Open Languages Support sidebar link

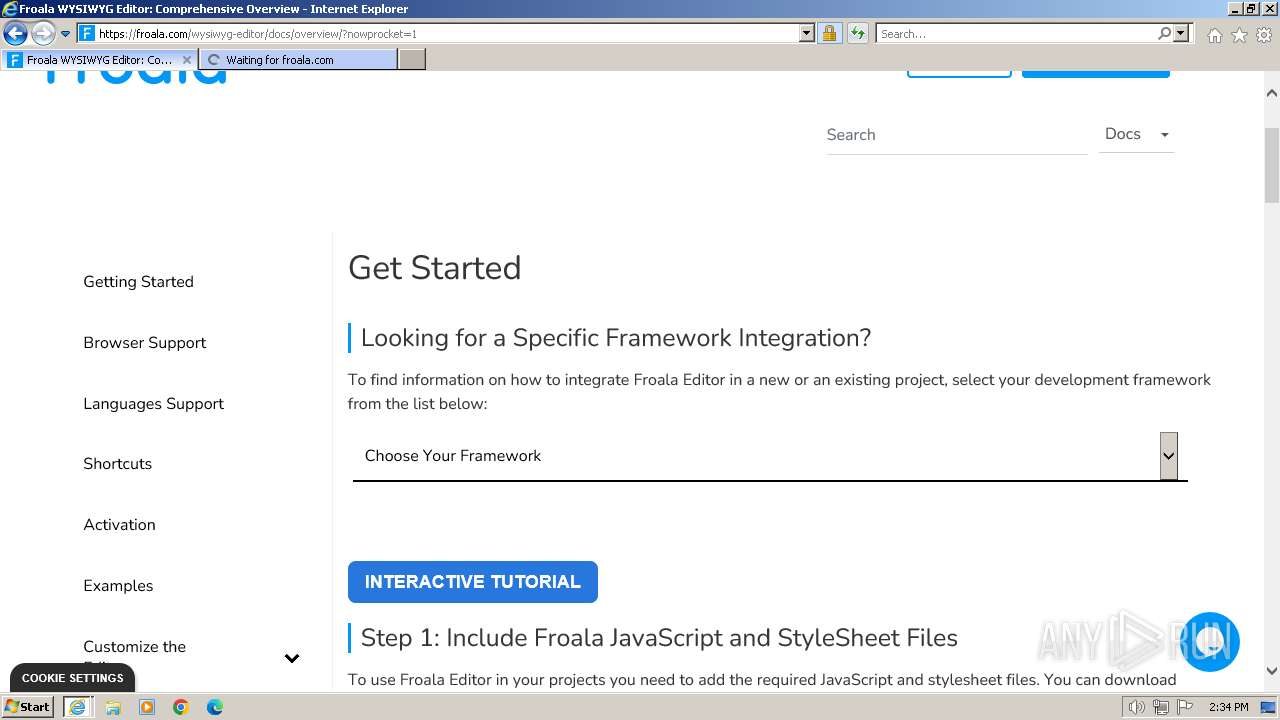pyautogui.click(x=153, y=404)
